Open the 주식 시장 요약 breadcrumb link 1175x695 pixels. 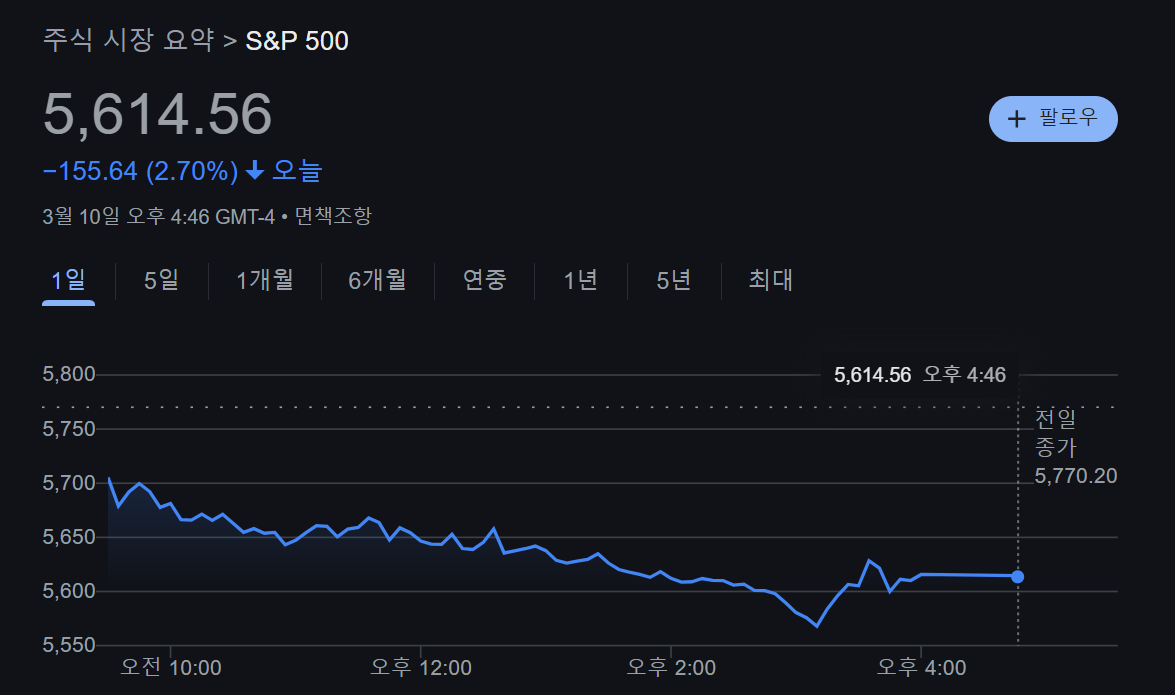click(x=128, y=40)
